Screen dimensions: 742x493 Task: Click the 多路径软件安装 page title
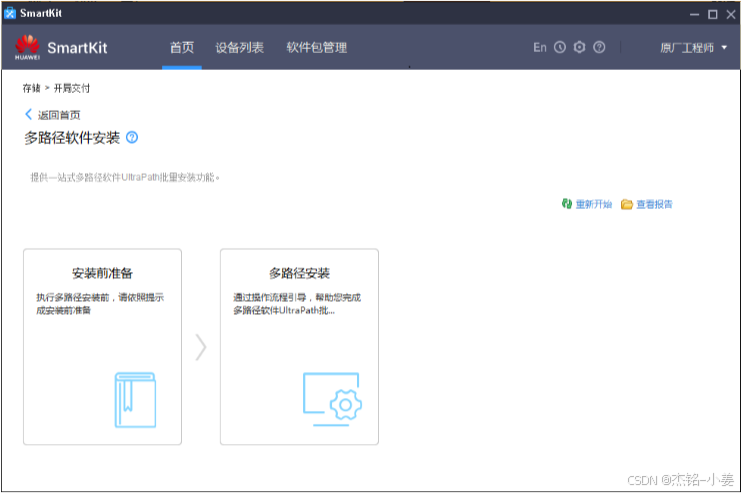[x=72, y=138]
